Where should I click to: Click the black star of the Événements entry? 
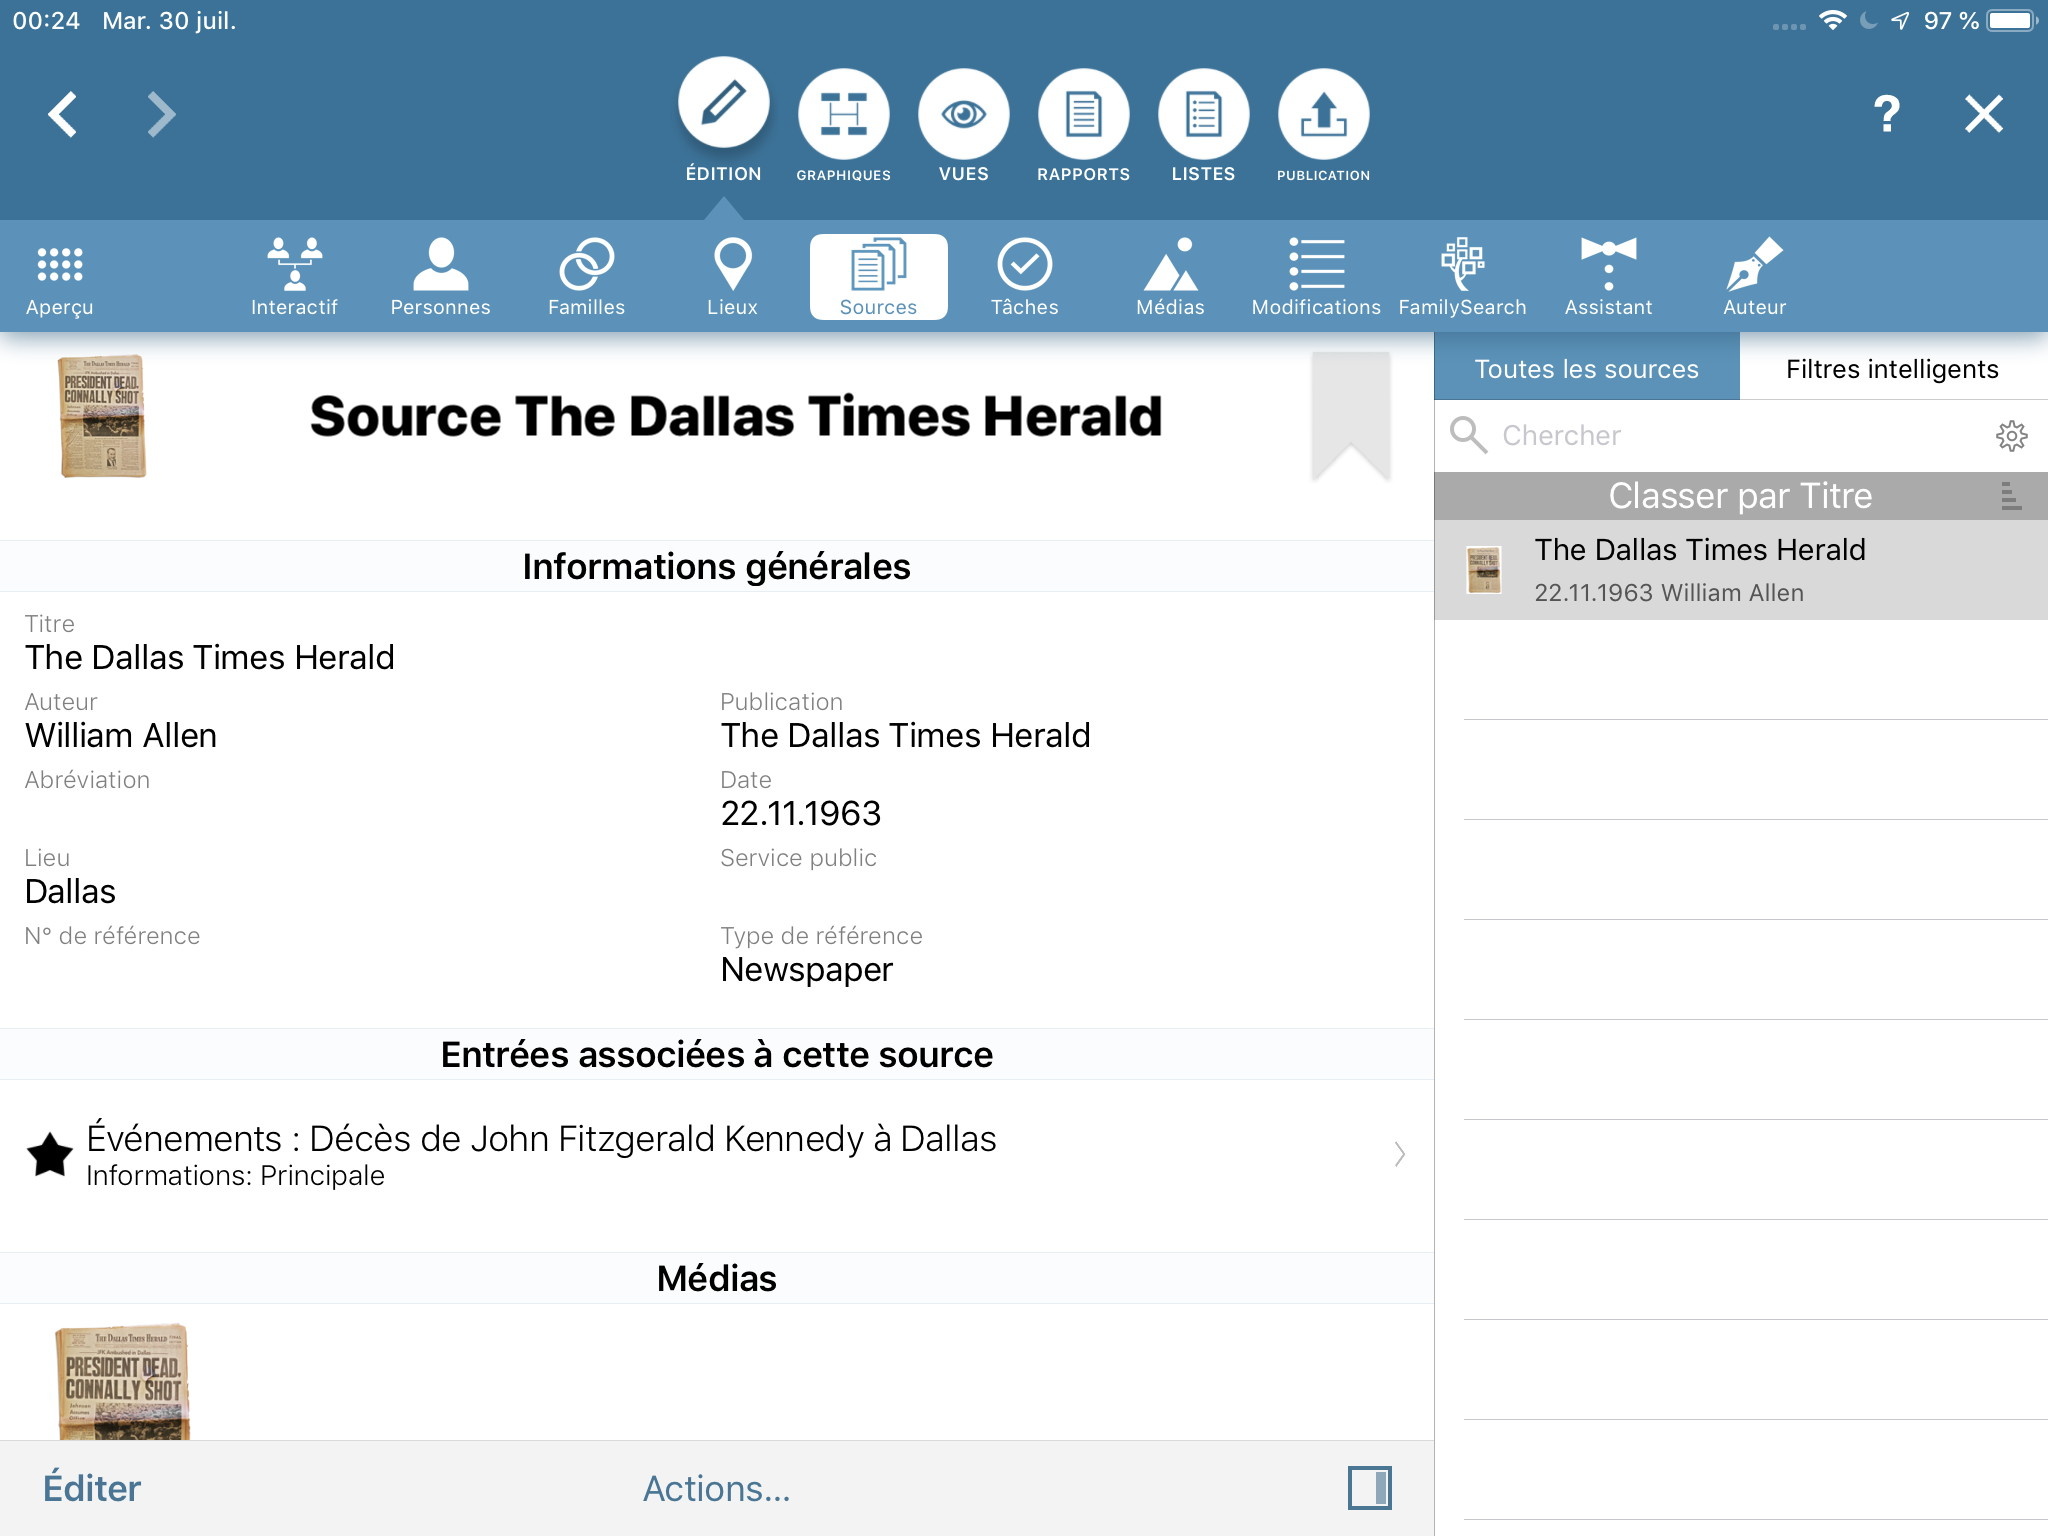point(49,1155)
